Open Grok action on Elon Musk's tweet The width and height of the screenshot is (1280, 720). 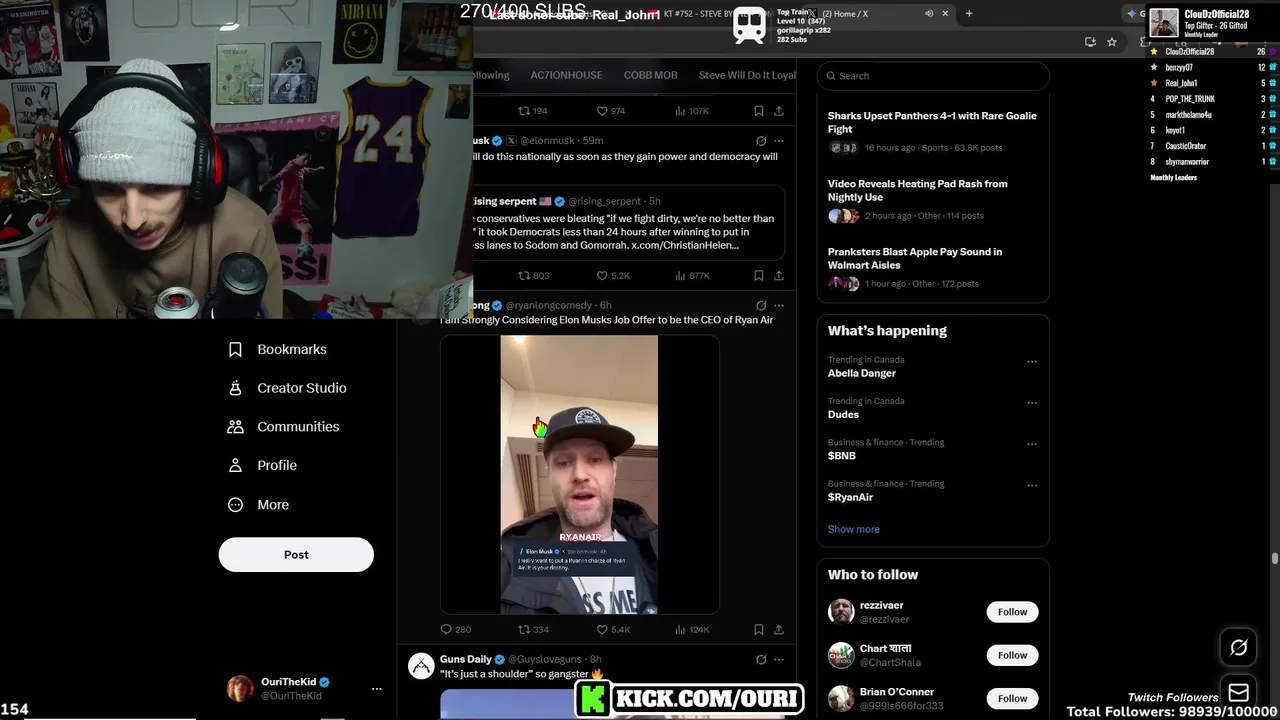761,141
